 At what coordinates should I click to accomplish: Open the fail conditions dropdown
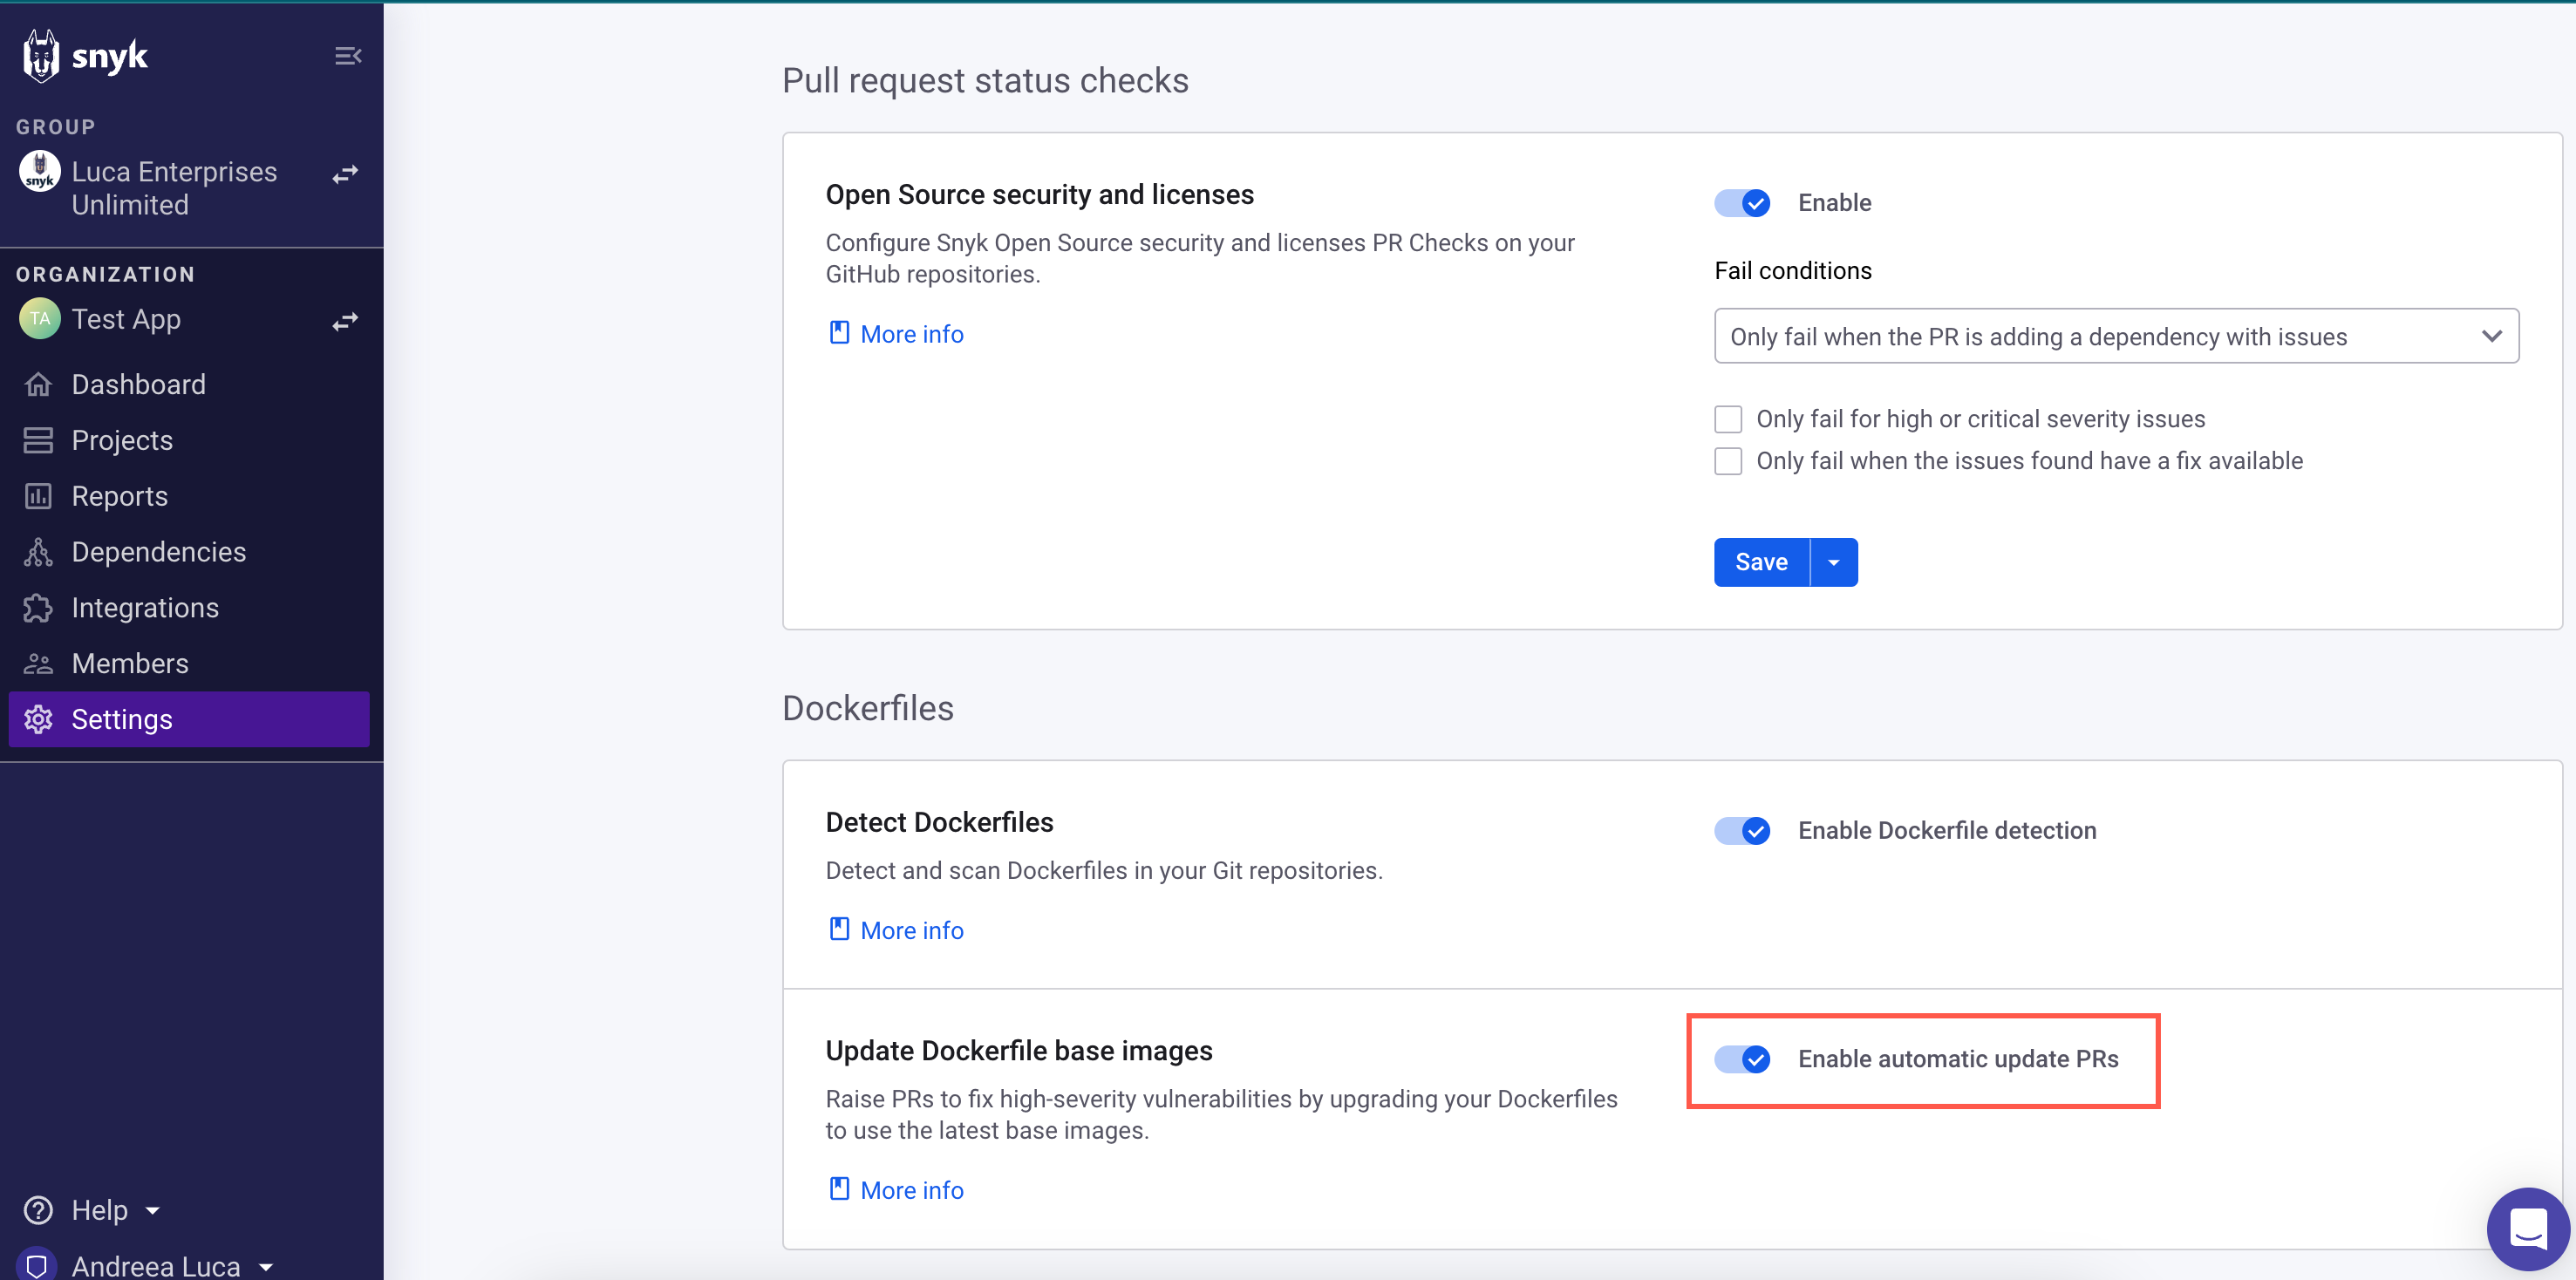click(2115, 336)
